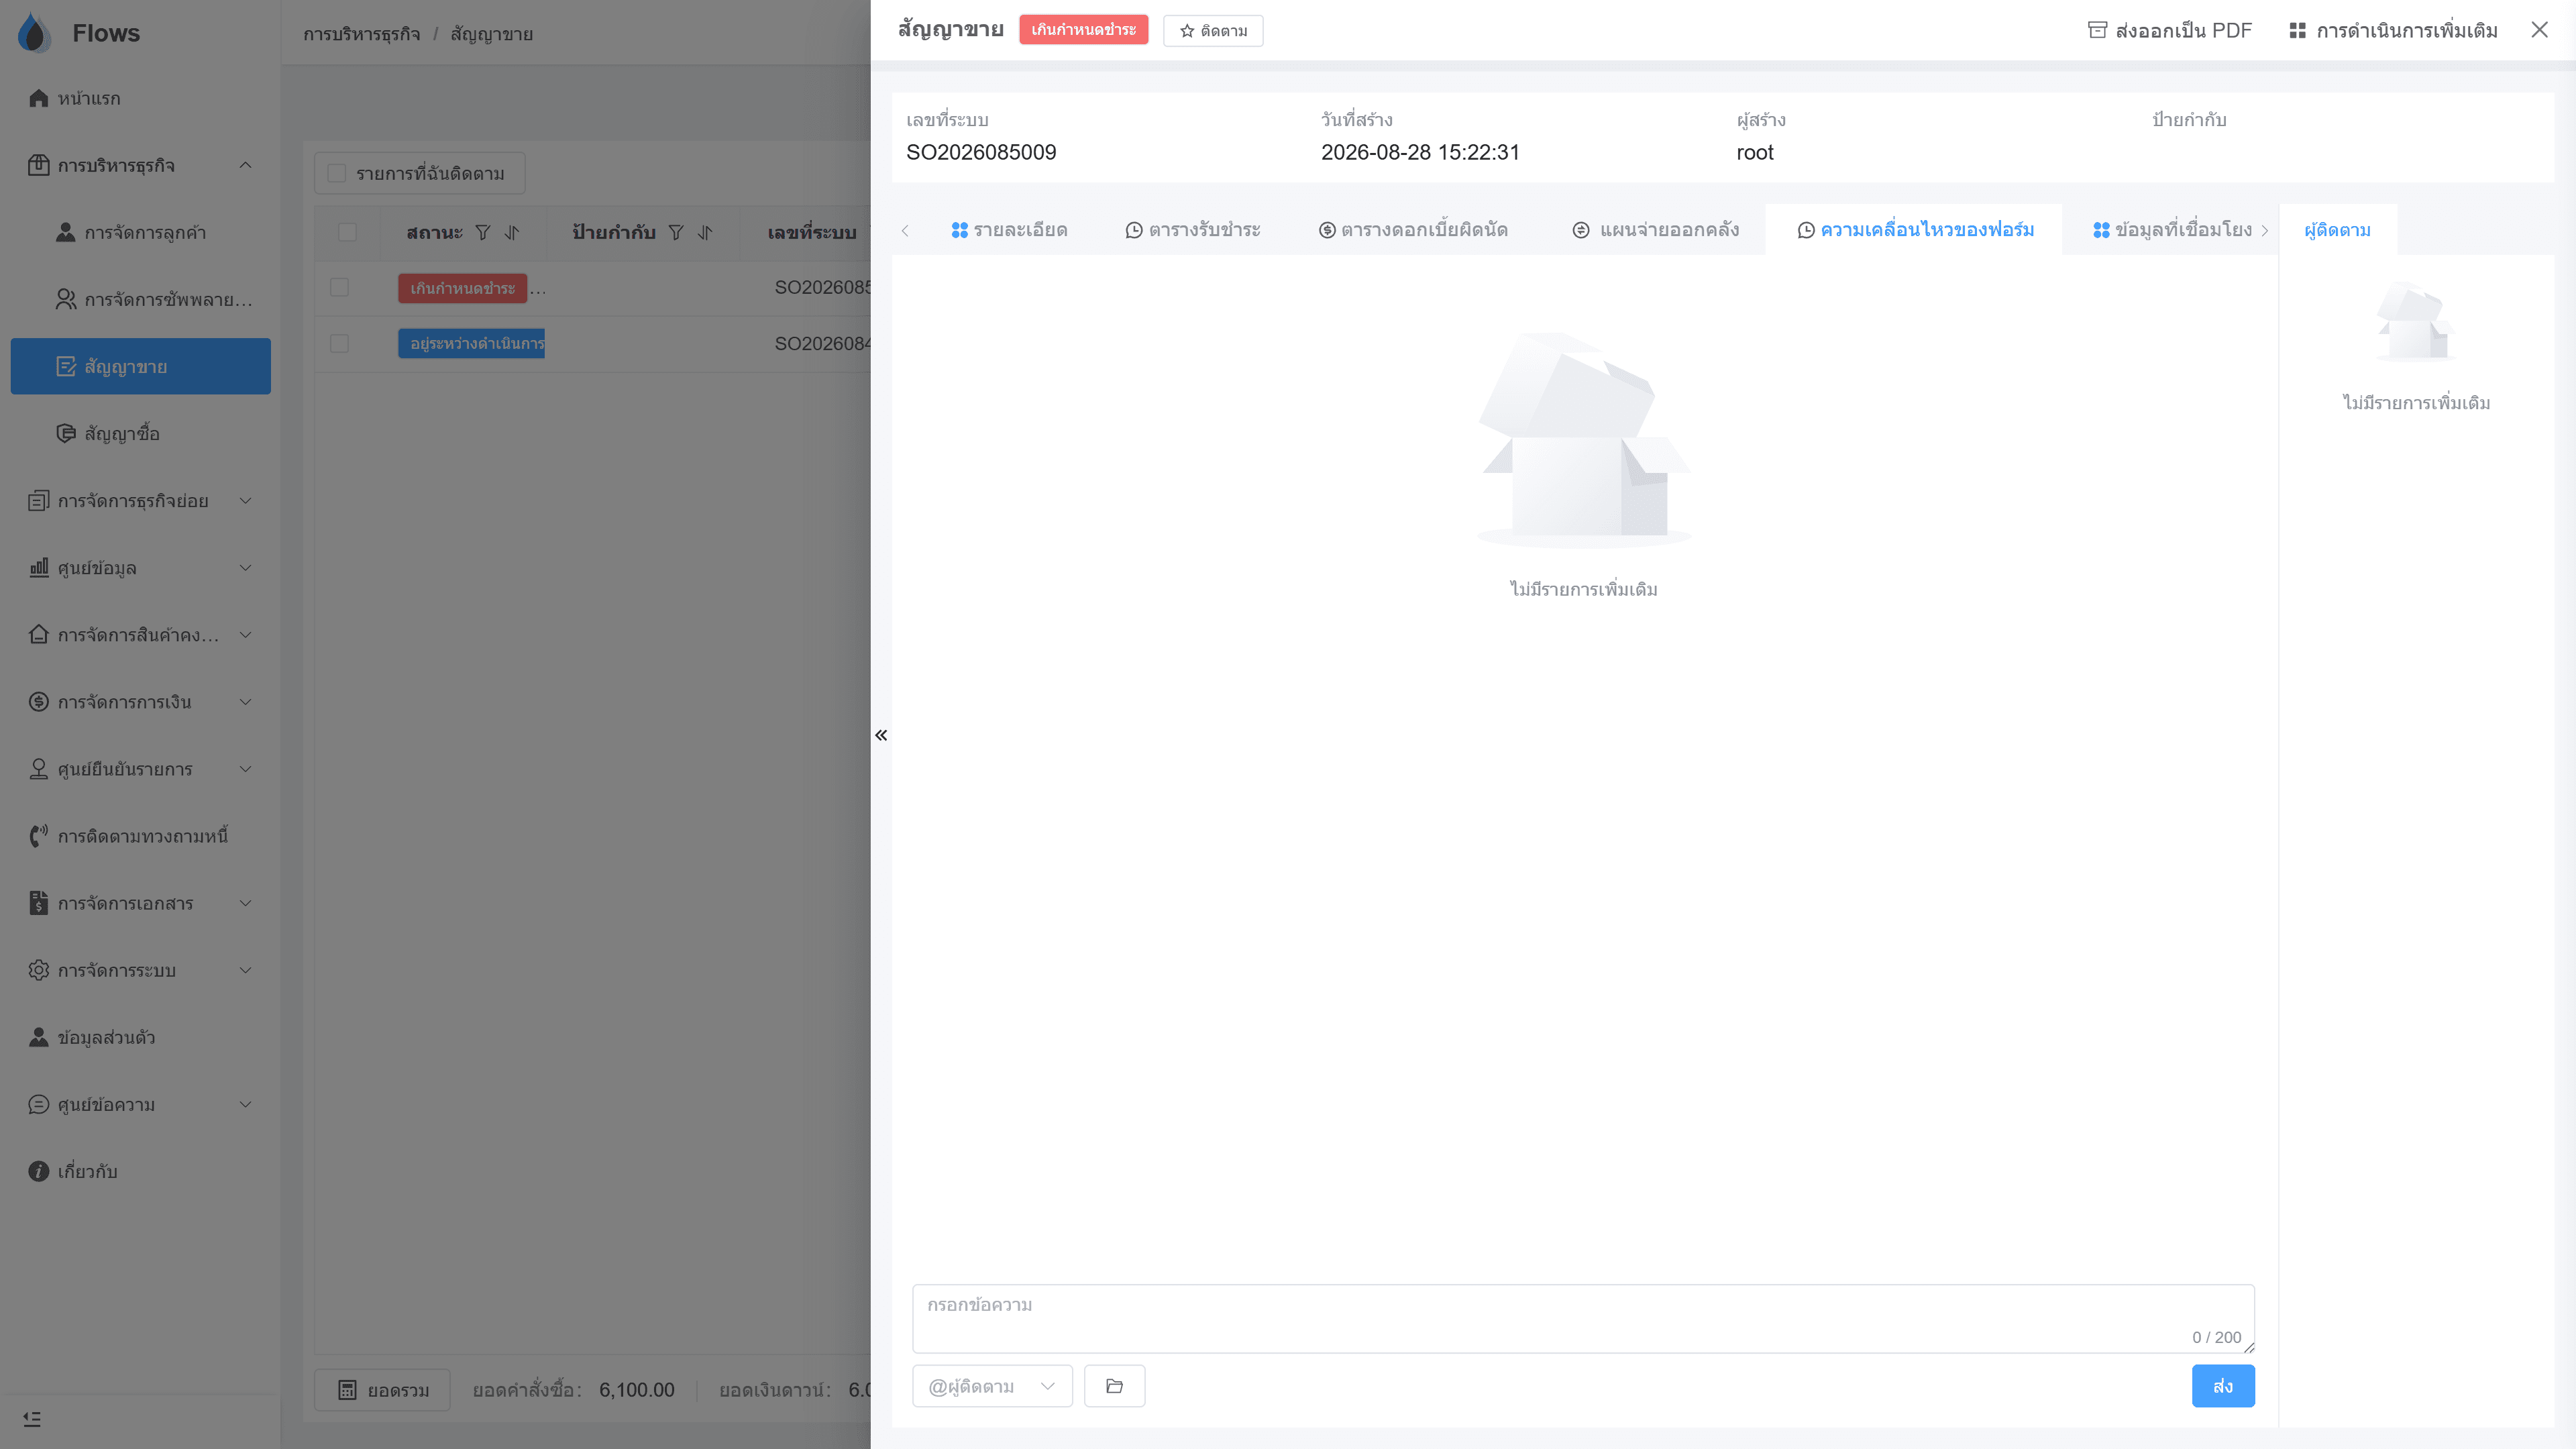Image resolution: width=2576 pixels, height=1449 pixels.
Task: Click tab-bar right scroll arrow
Action: [x=2265, y=231]
